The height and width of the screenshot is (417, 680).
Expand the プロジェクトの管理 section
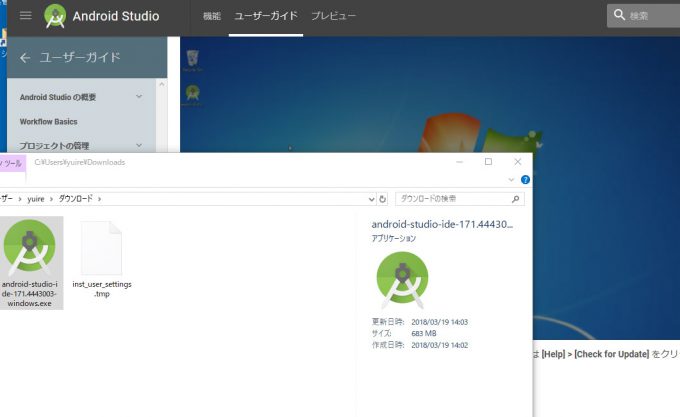coord(139,145)
